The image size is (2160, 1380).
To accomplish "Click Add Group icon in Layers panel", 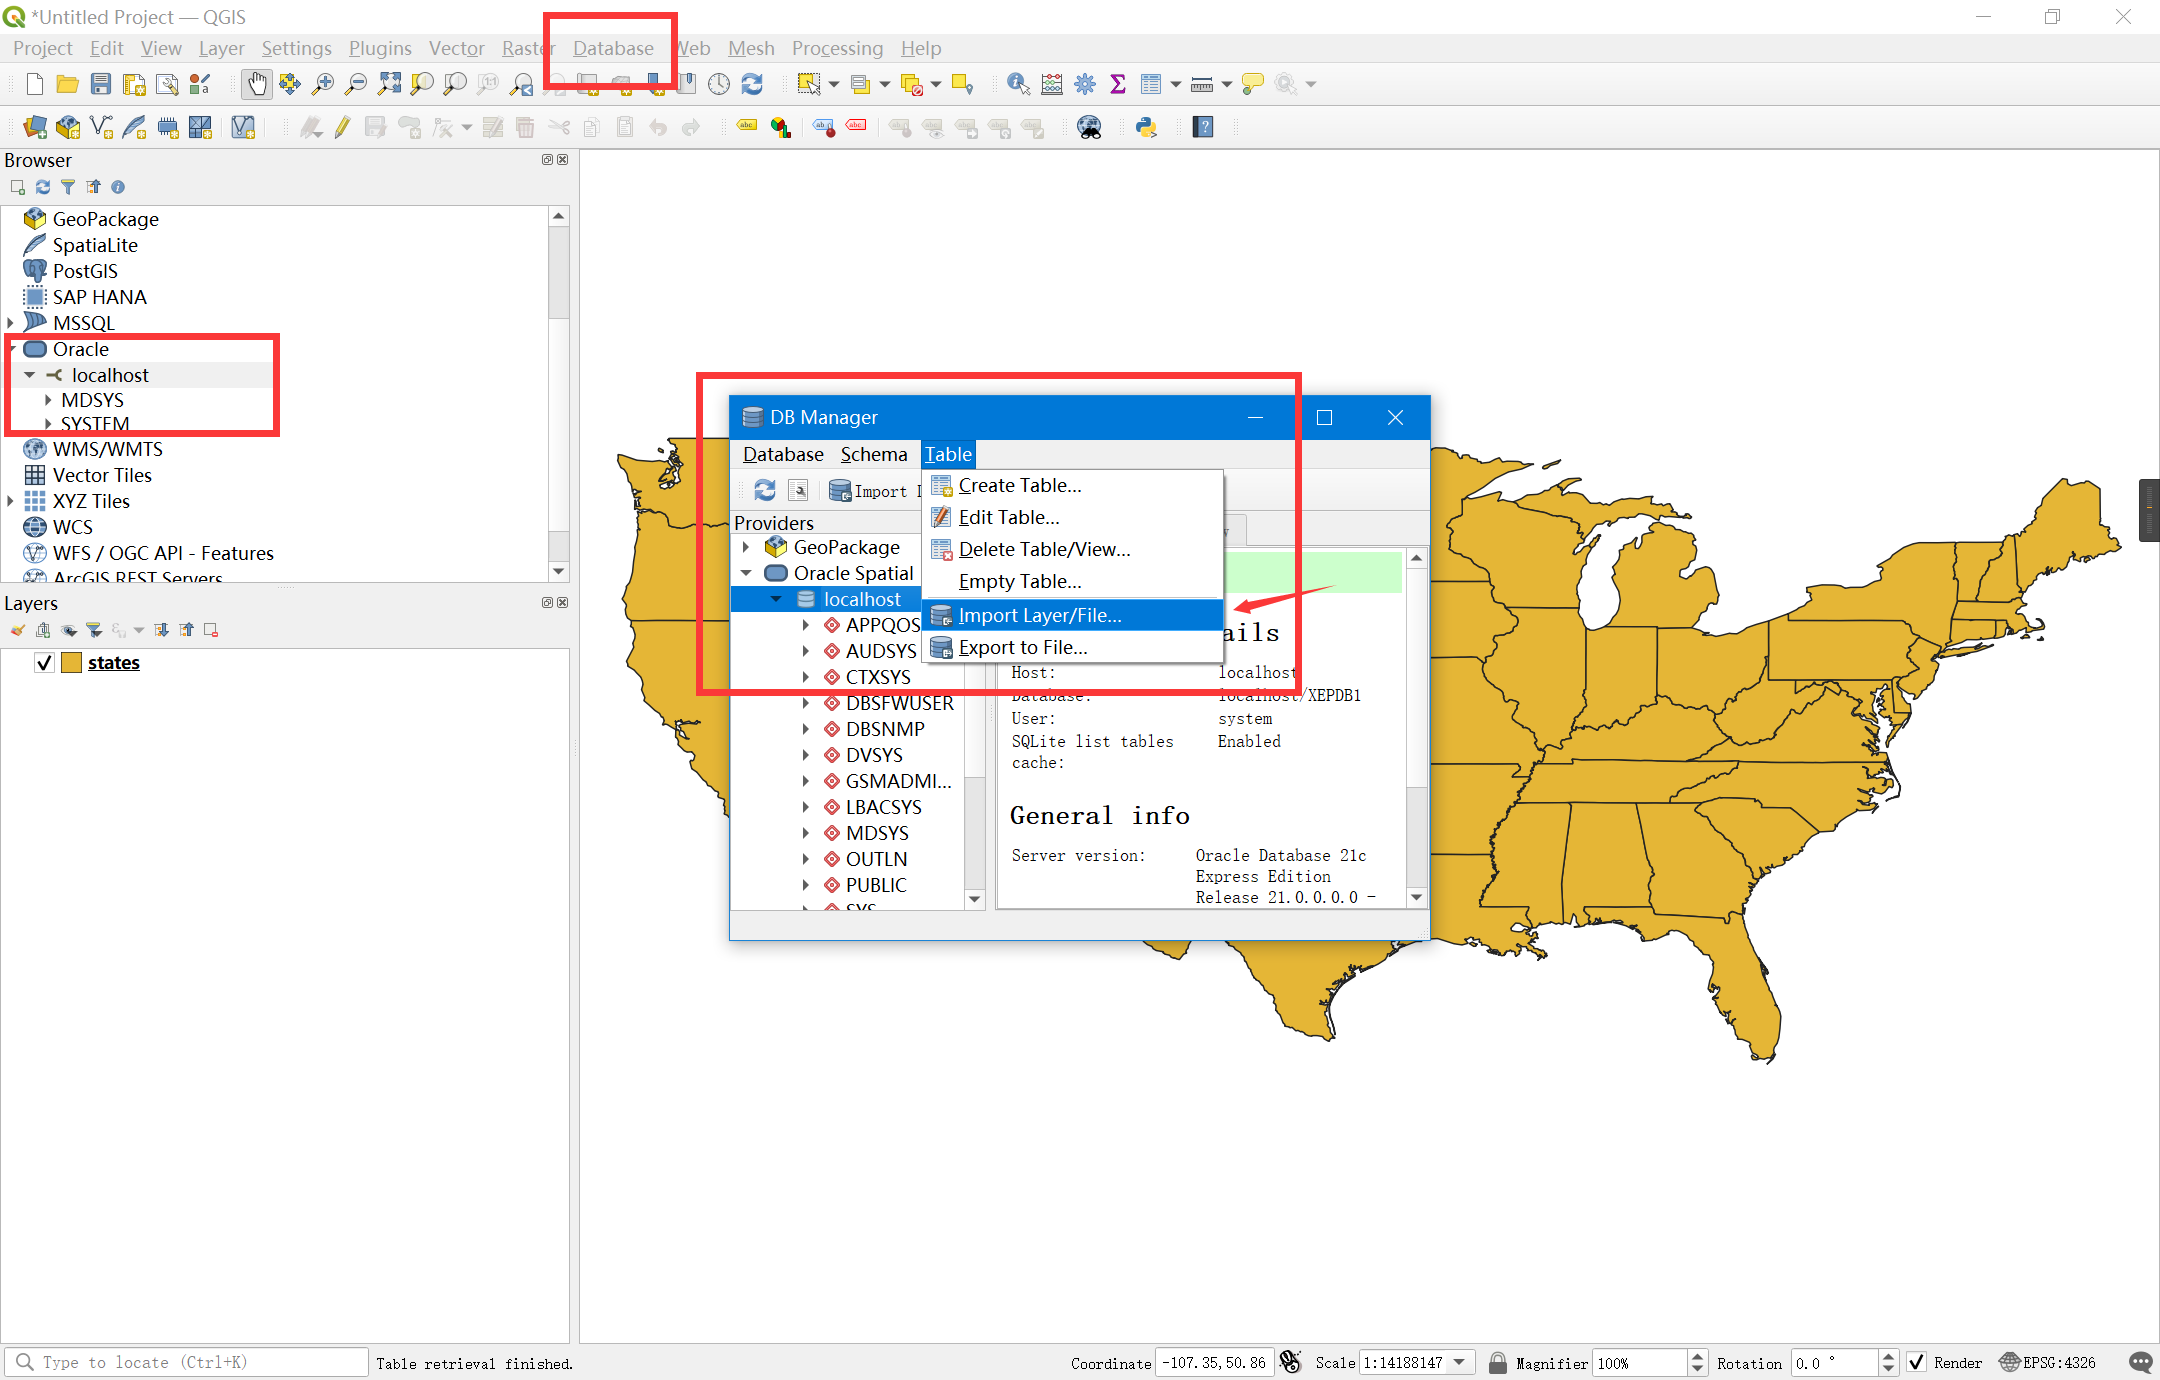I will pos(43,630).
